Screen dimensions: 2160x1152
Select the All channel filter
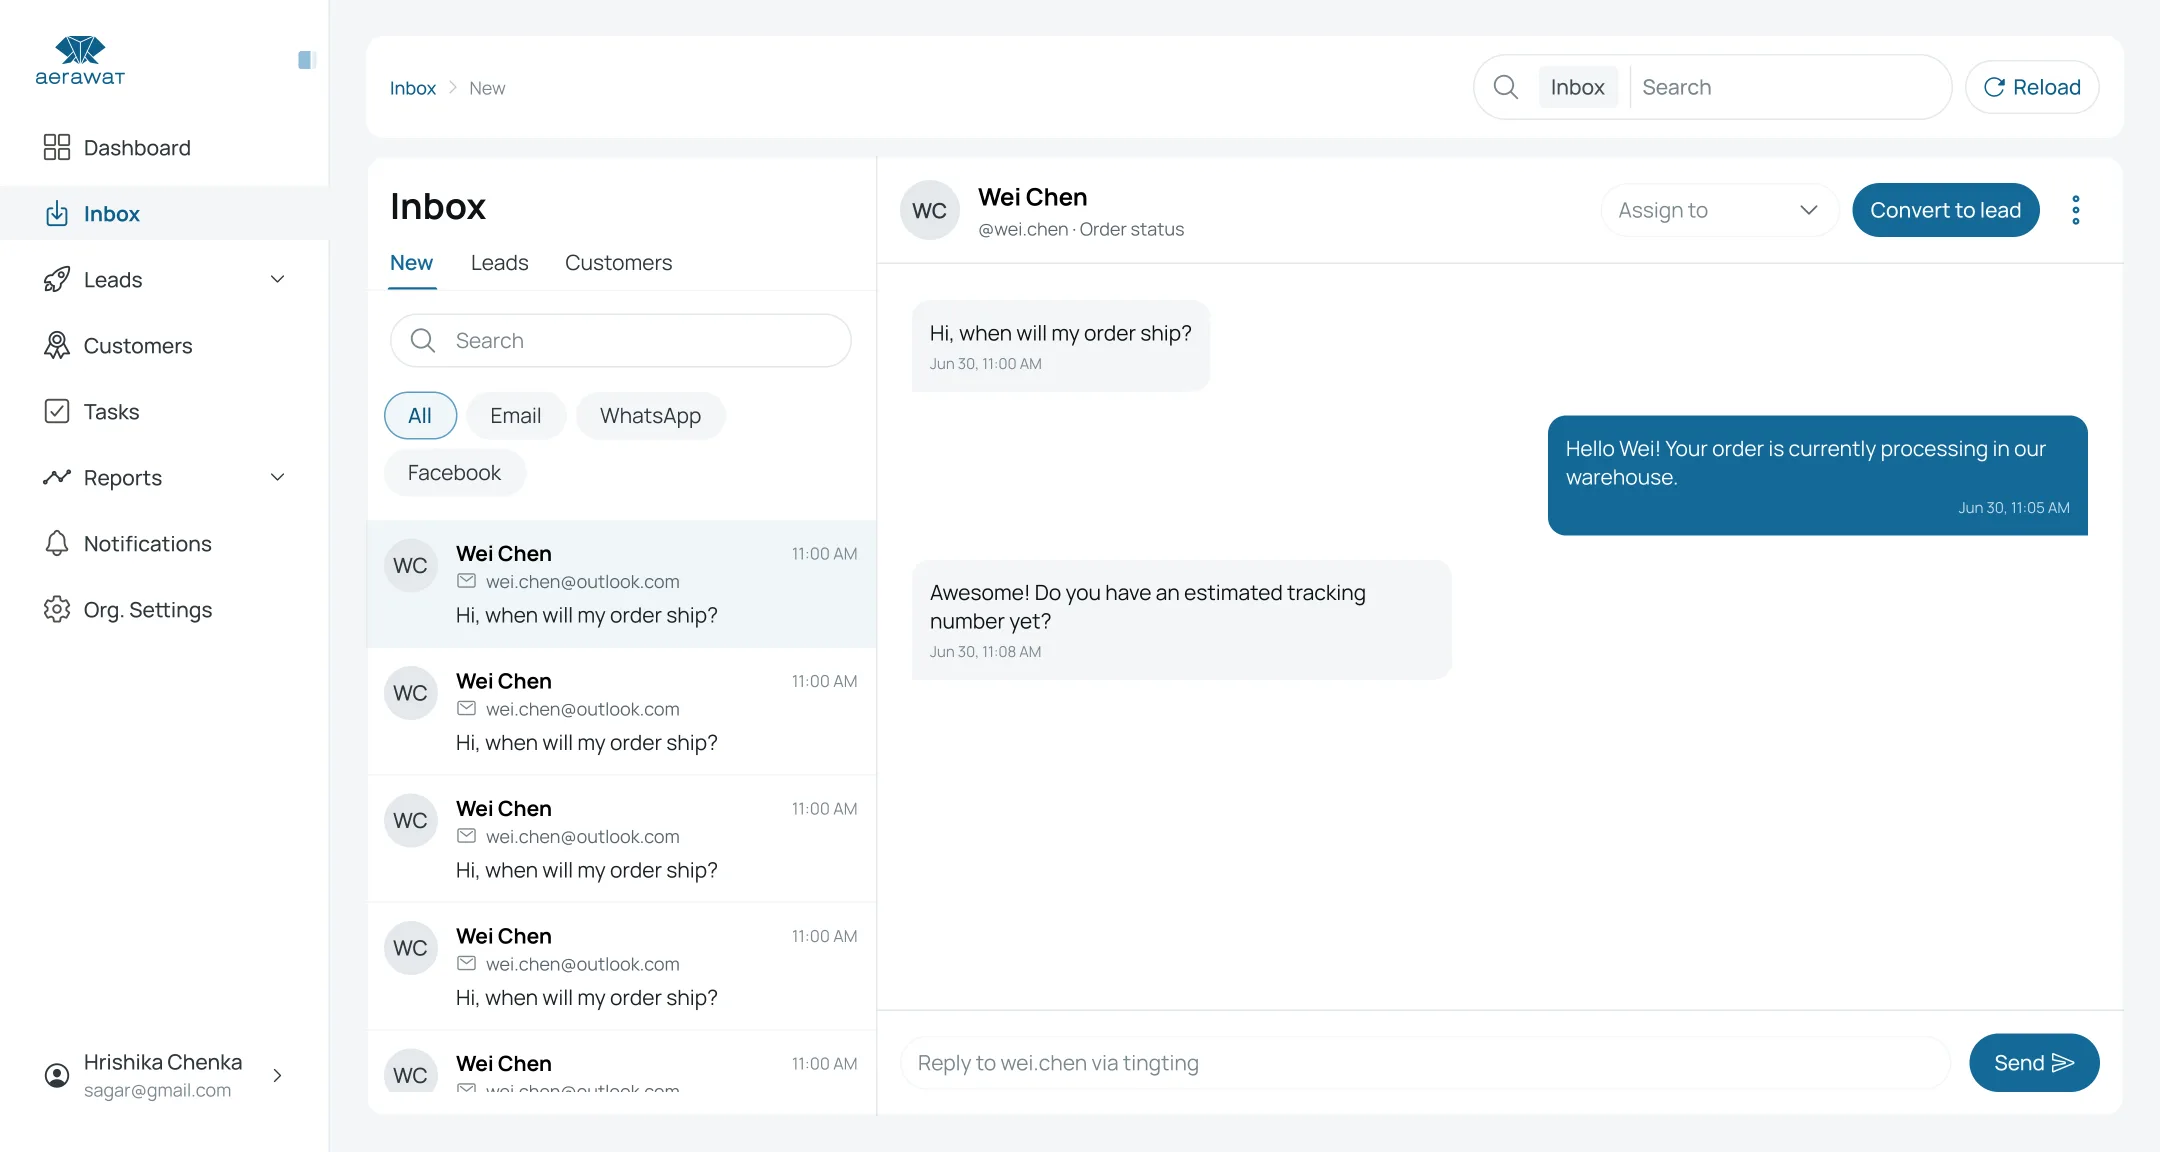(x=420, y=415)
